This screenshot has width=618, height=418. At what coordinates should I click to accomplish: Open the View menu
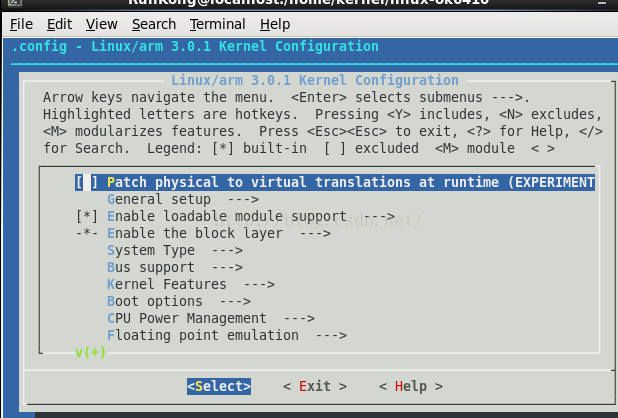click(102, 24)
